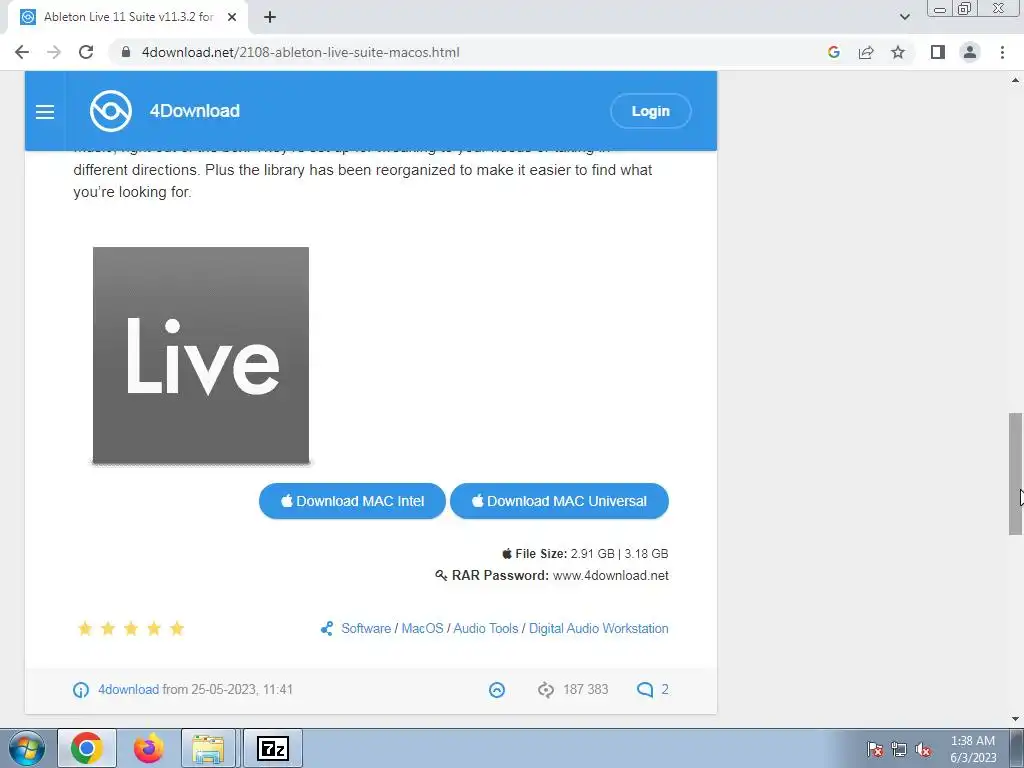Click the 4Download site title

195,111
